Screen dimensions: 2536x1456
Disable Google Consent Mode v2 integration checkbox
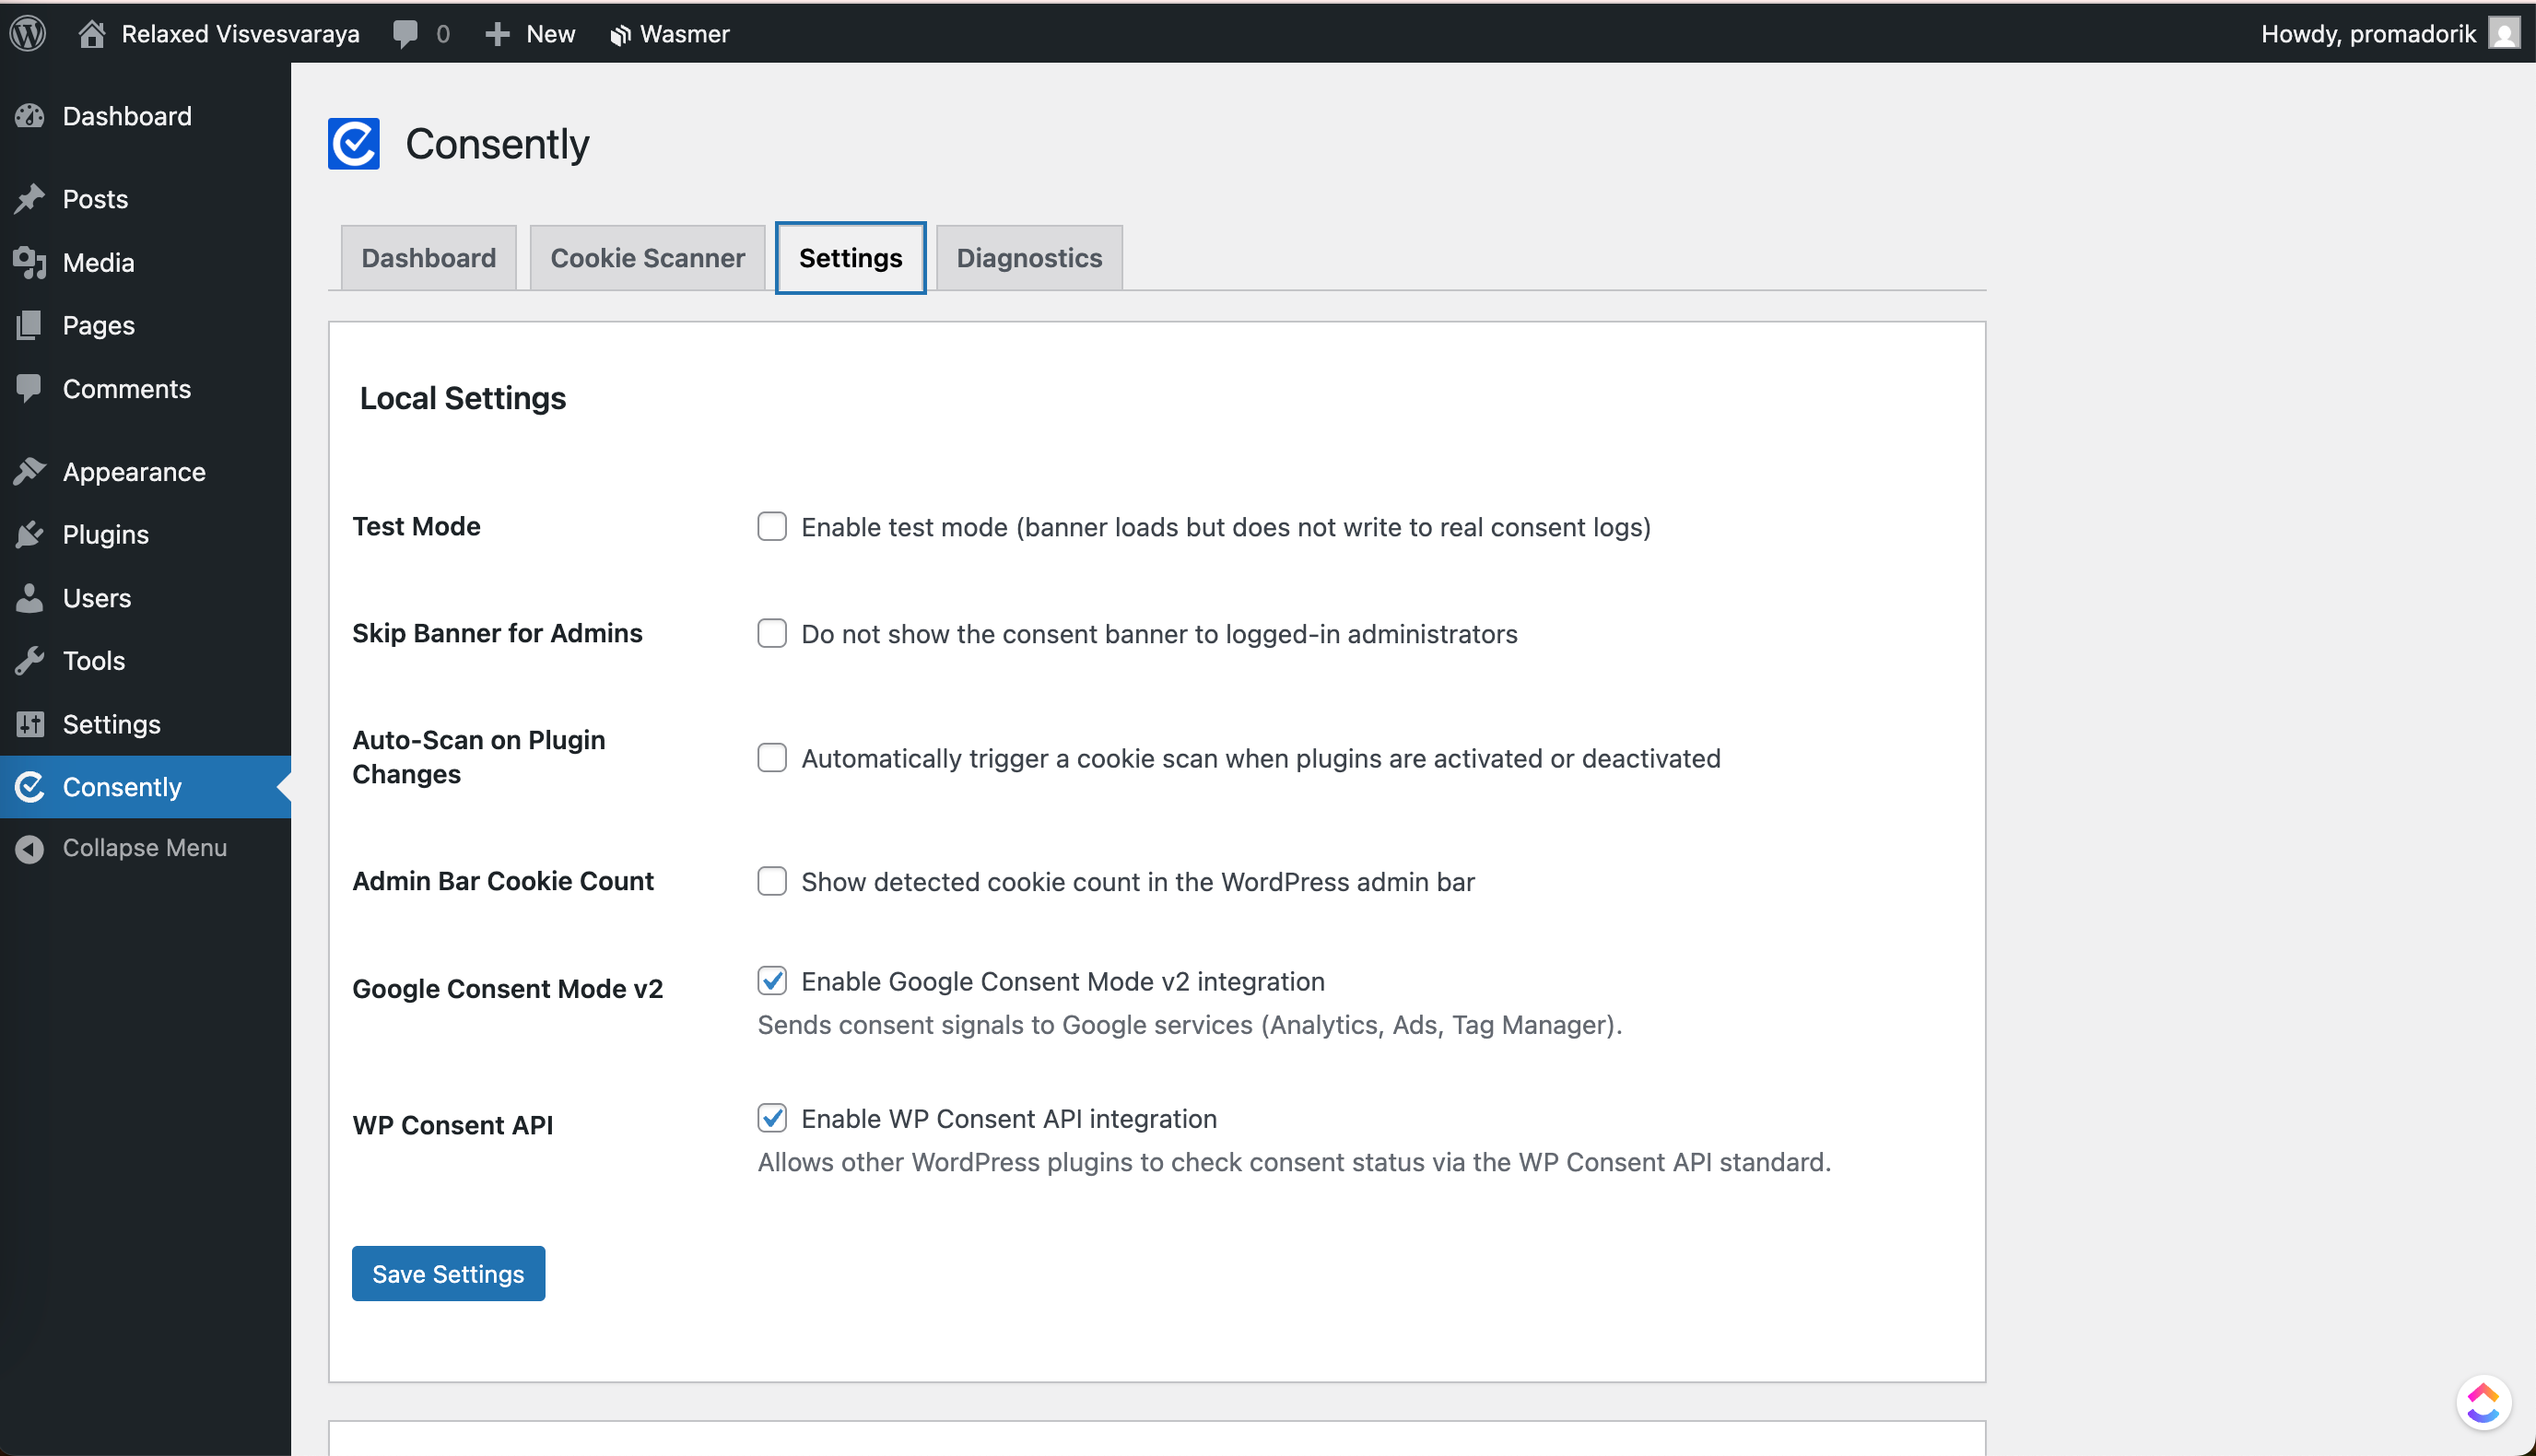771,981
